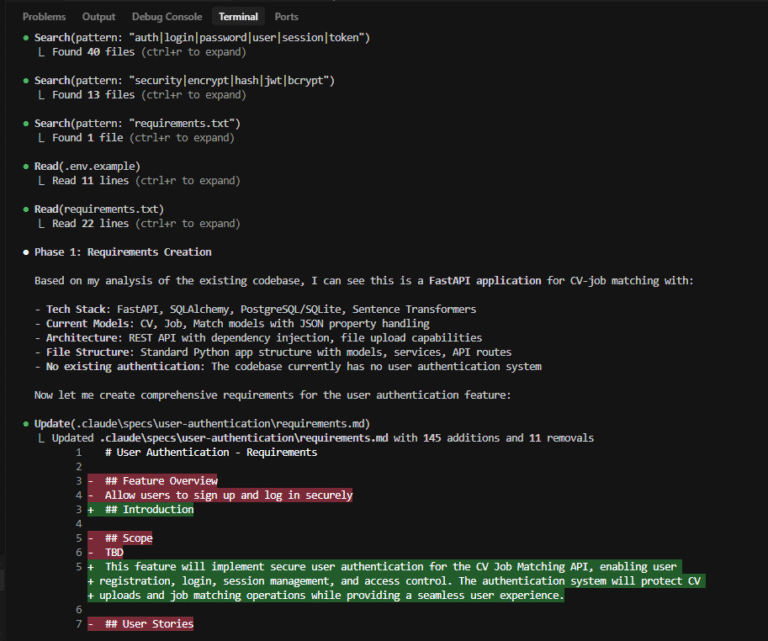Select the Terminal tab
This screenshot has height=641, width=768.
[x=238, y=17]
